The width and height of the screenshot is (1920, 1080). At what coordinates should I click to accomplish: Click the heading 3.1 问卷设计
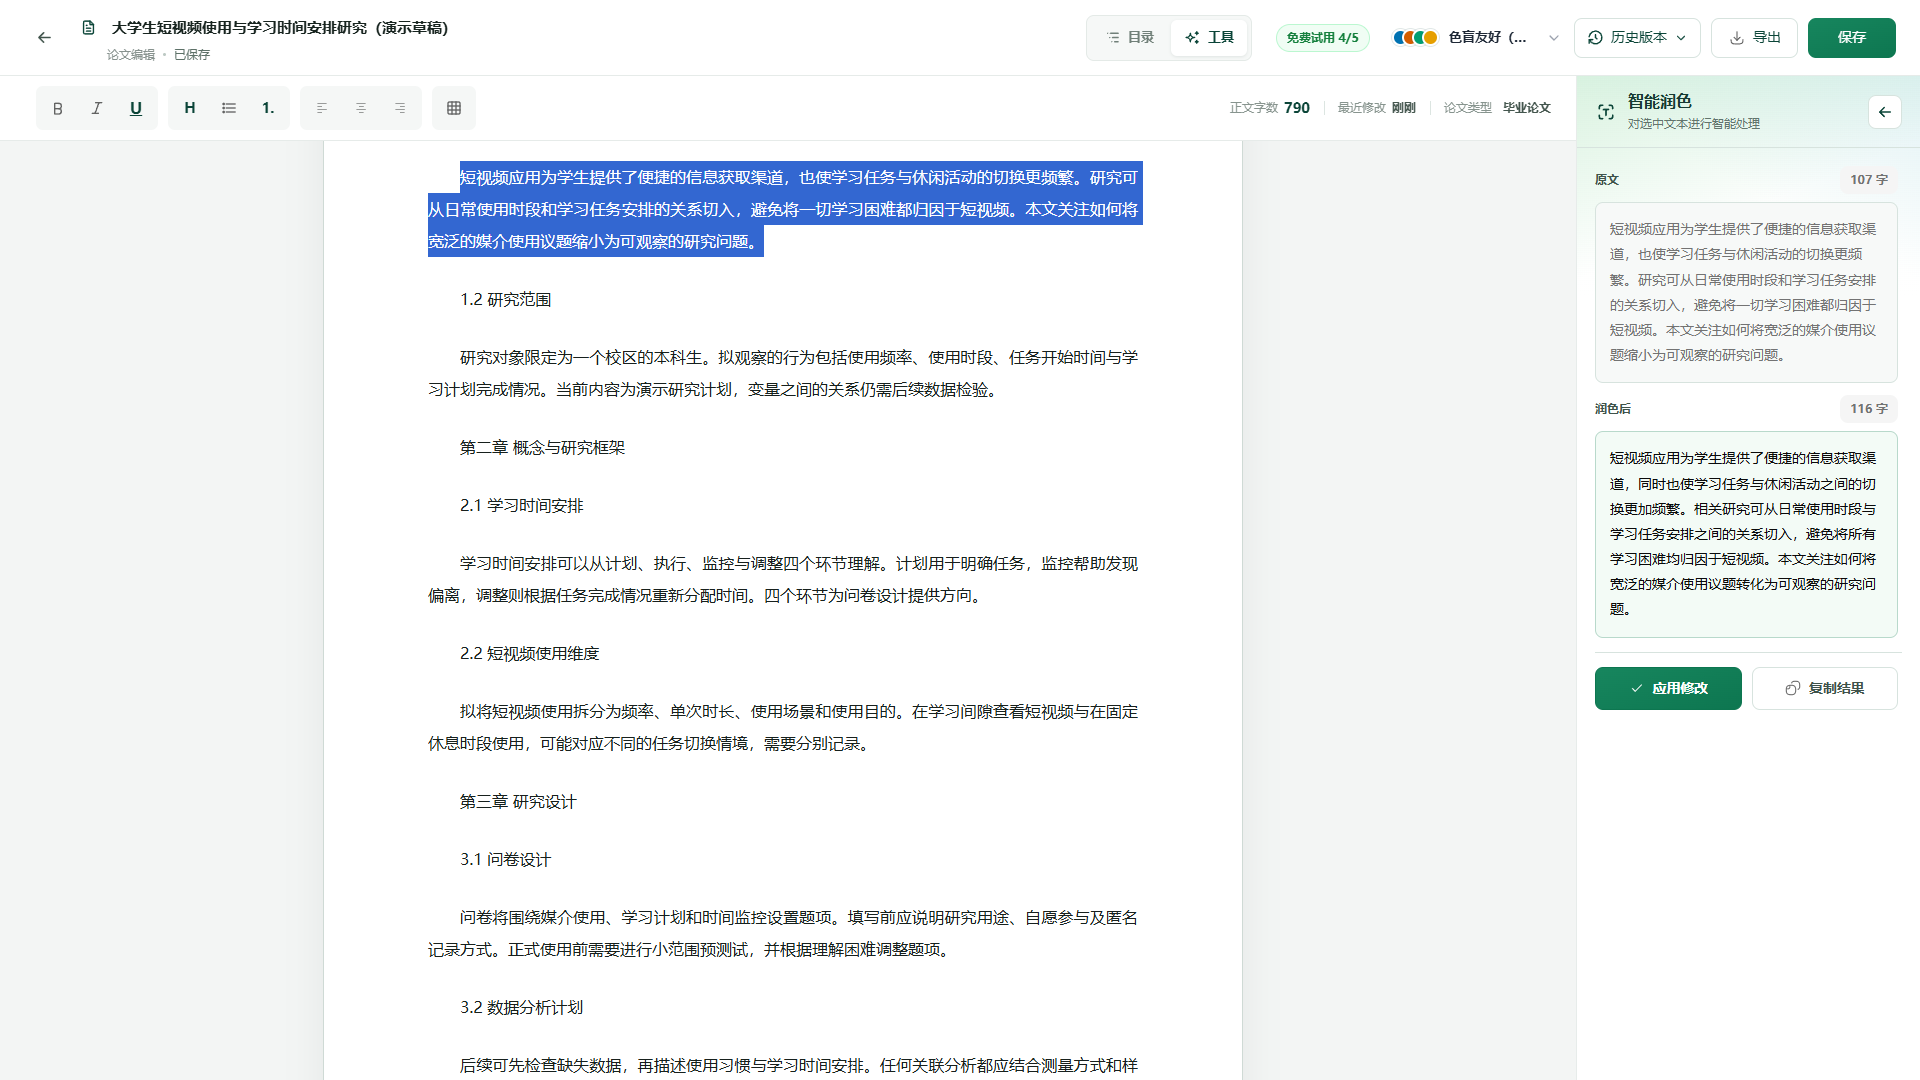pyautogui.click(x=505, y=860)
